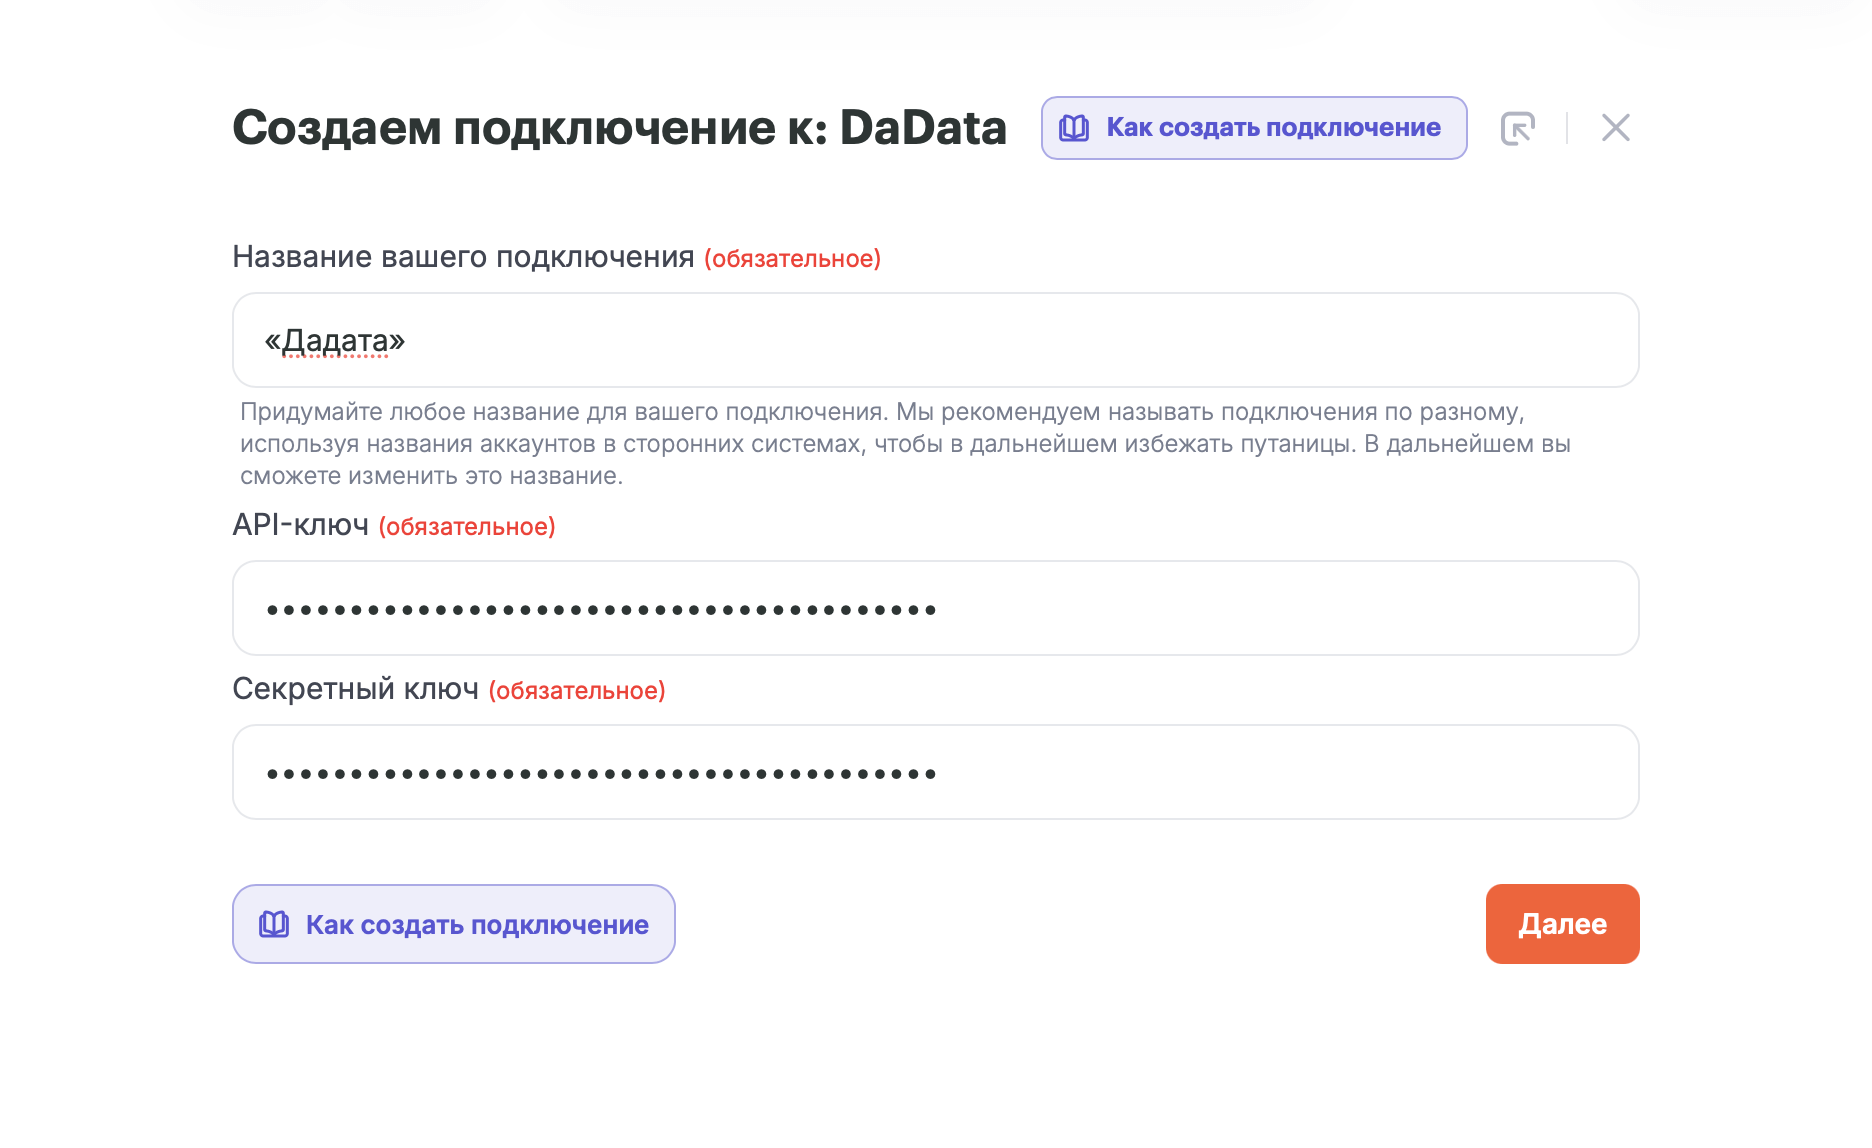The image size is (1872, 1148).
Task: Click the Секретный ключ password field
Action: 935,772
